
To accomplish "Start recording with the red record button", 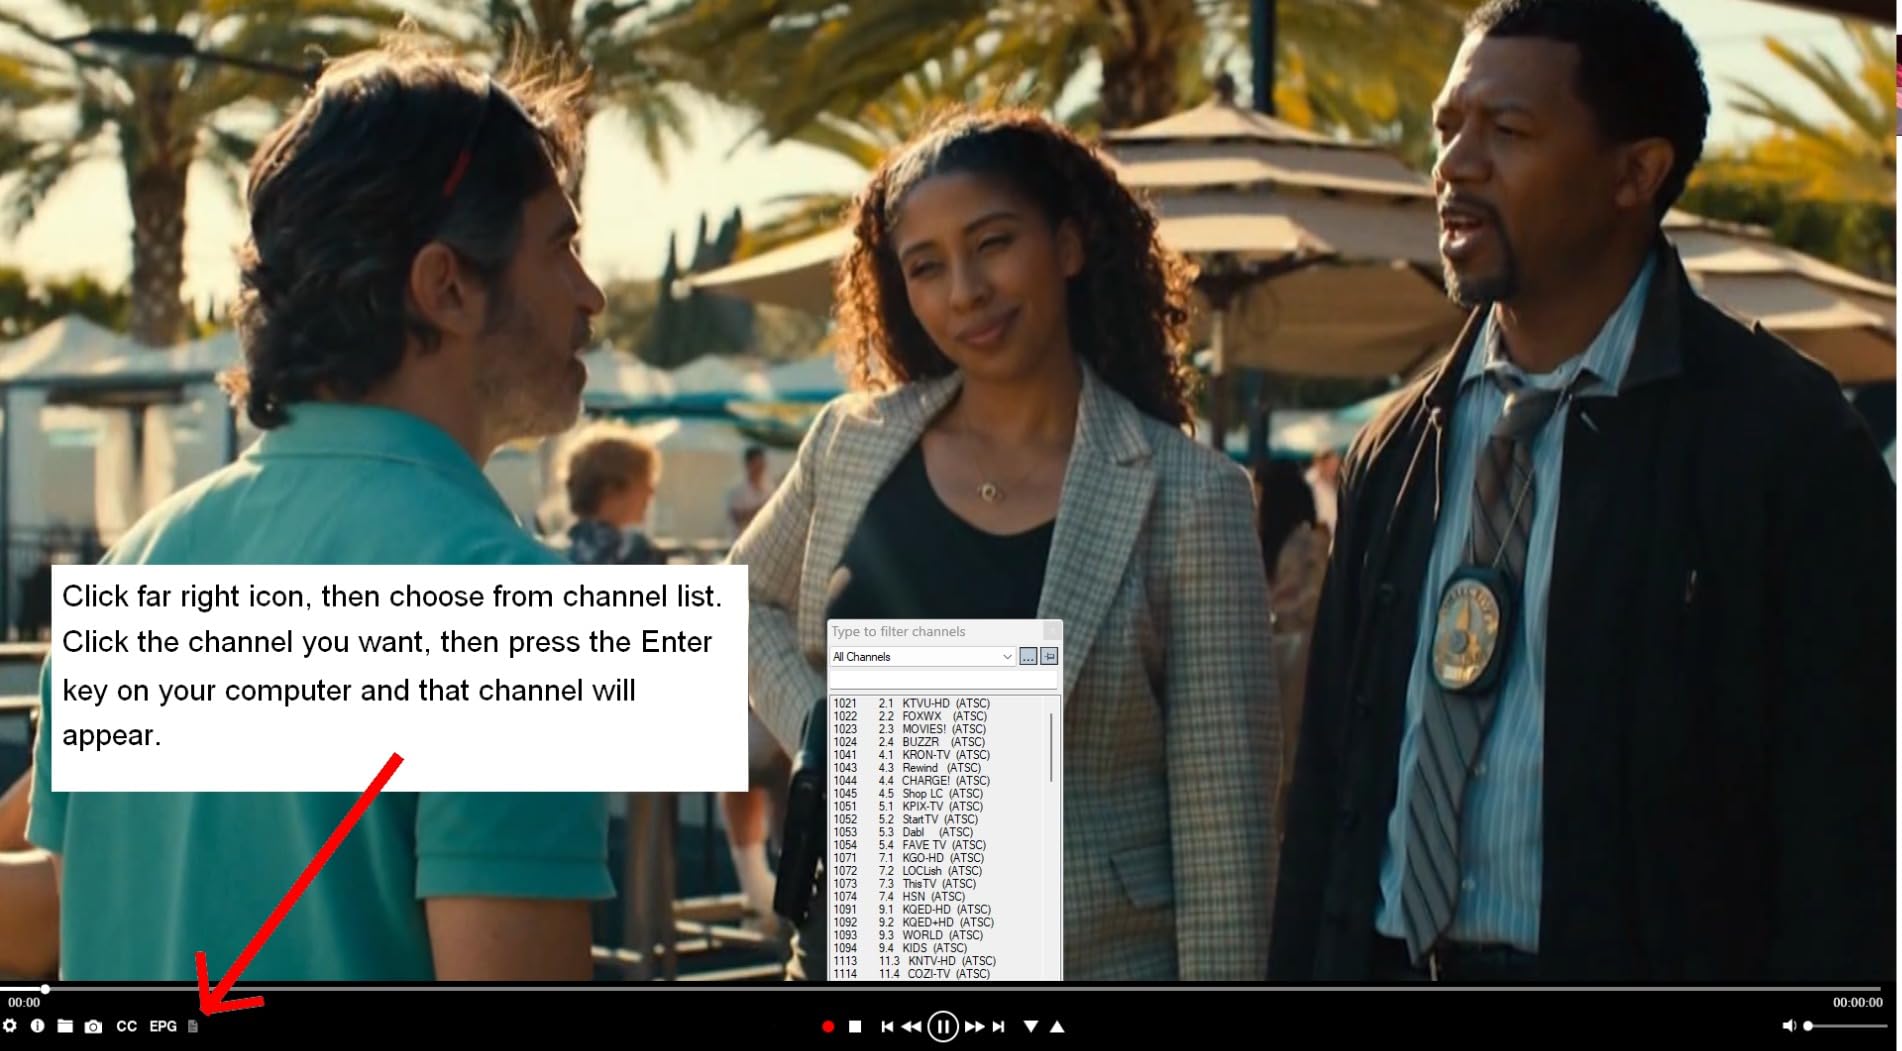I will tap(827, 1026).
